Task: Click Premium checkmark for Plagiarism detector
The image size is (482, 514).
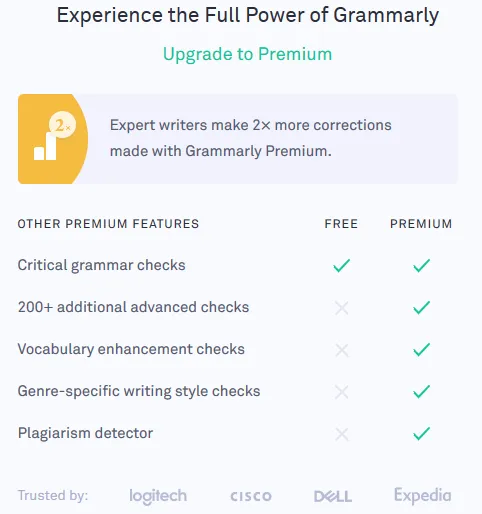Action: [421, 433]
